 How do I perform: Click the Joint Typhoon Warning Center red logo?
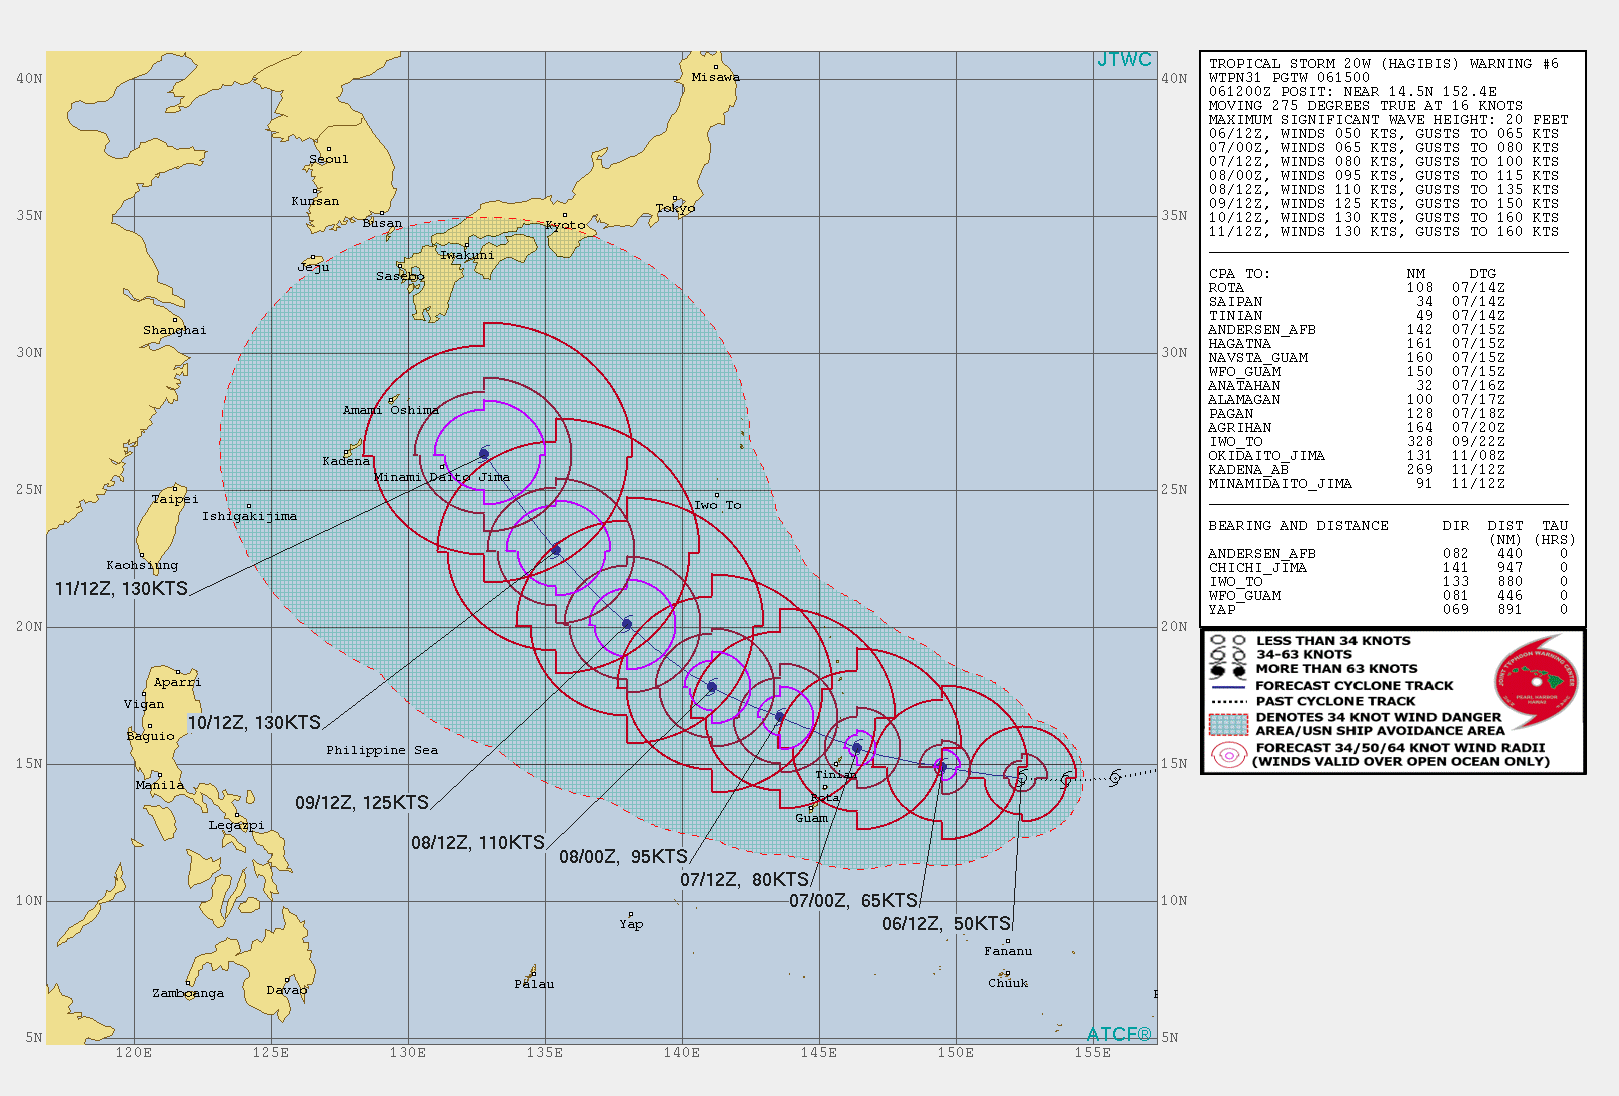point(1536,683)
